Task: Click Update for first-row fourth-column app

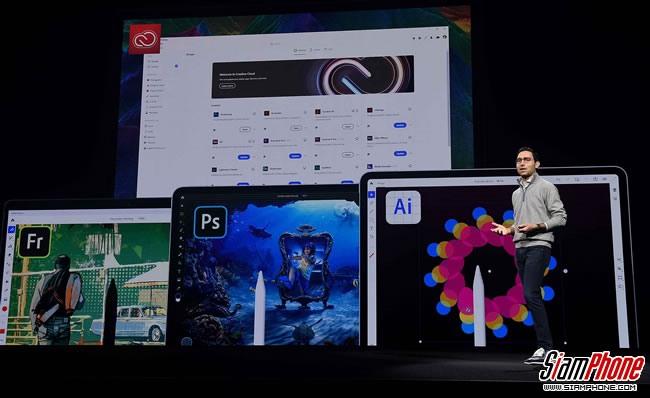Action: (x=400, y=125)
